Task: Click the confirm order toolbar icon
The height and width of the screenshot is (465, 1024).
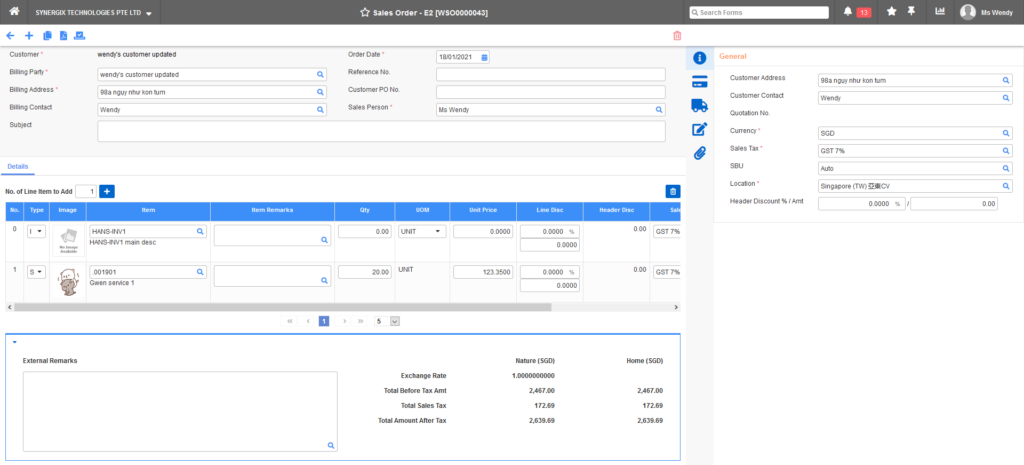Action: (80, 36)
